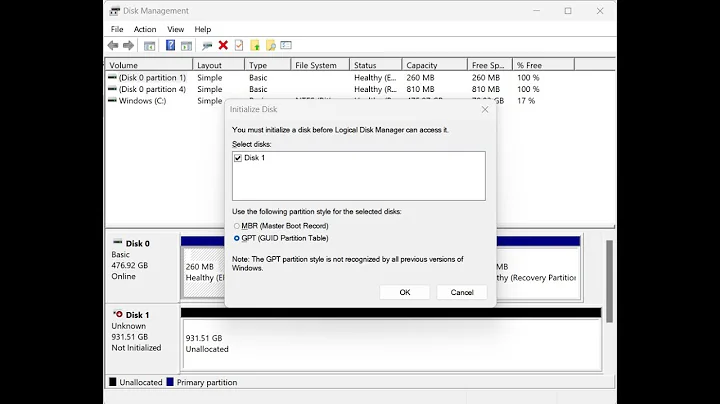Click the Back arrow toolbar icon
This screenshot has width=720, height=404.
pyautogui.click(x=113, y=45)
